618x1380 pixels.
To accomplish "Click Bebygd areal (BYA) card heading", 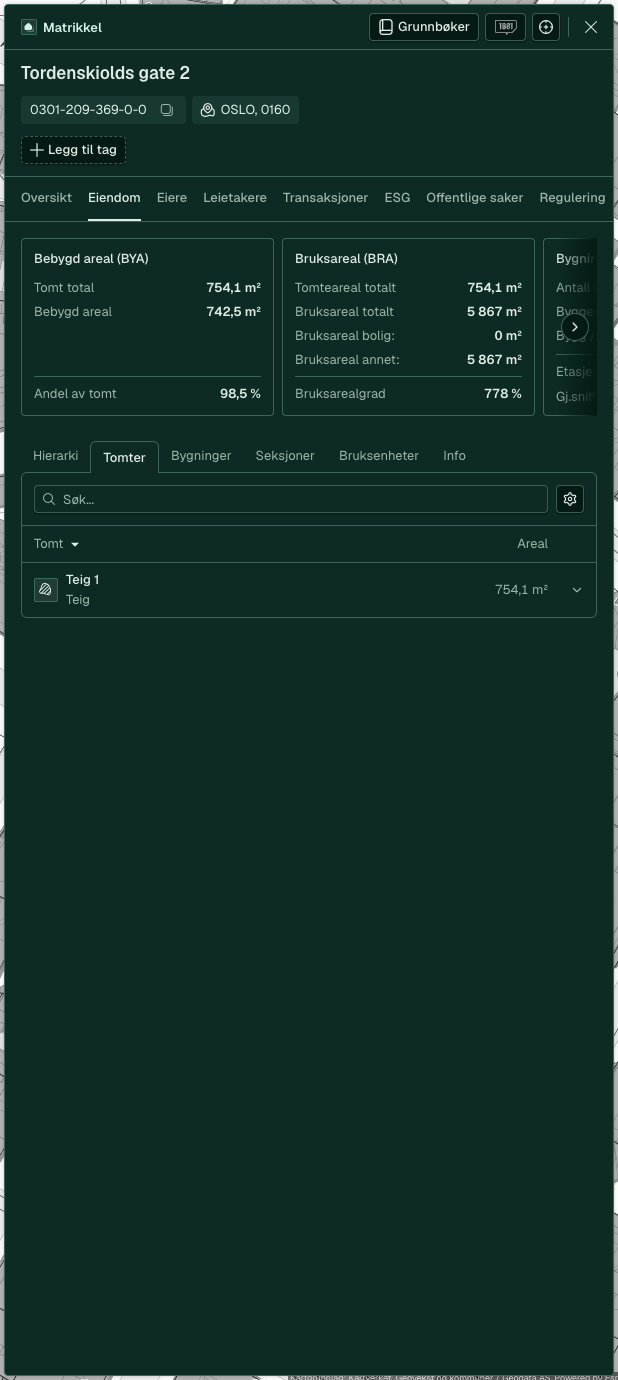I will [91, 259].
